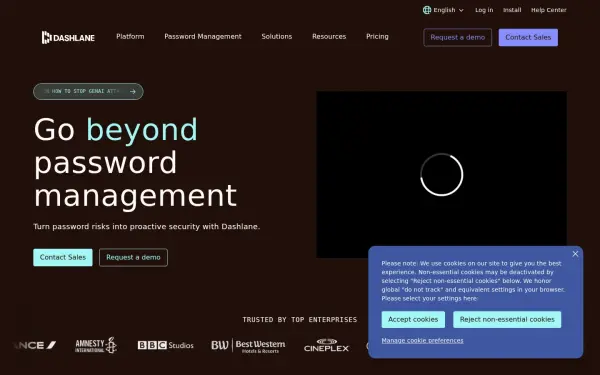600x375 pixels.
Task: Click the Cineplex logo
Action: pyautogui.click(x=326, y=345)
